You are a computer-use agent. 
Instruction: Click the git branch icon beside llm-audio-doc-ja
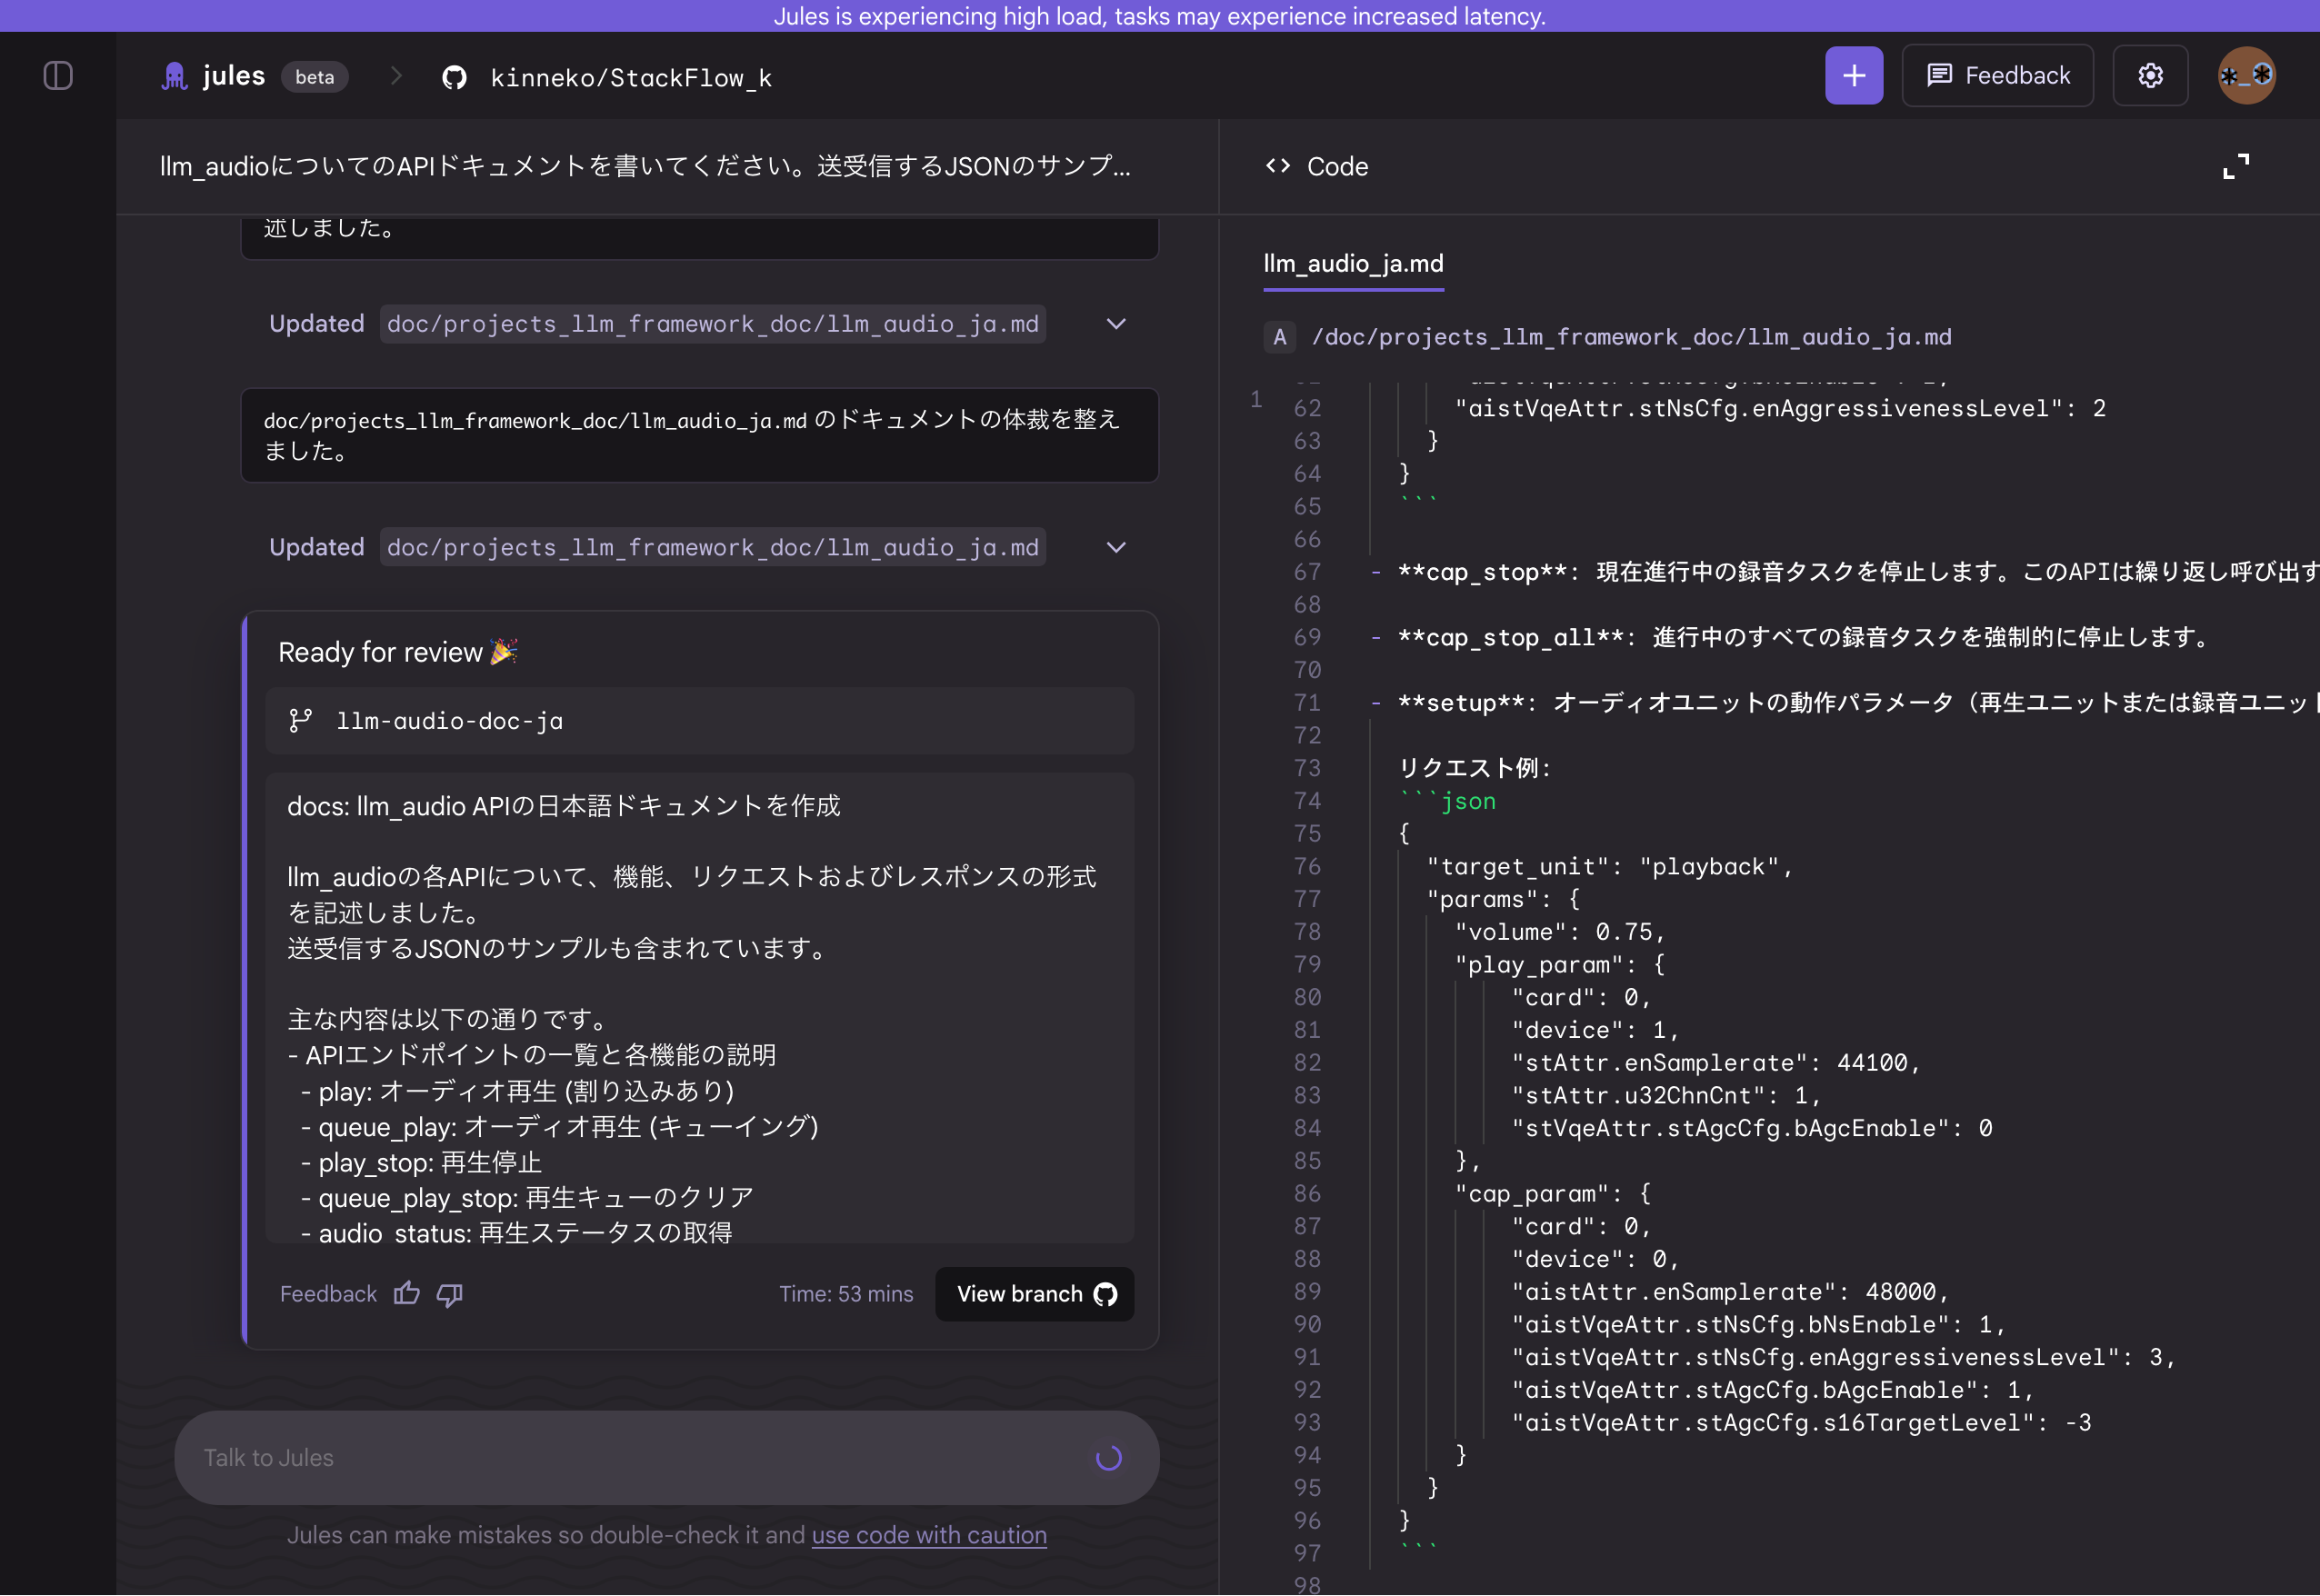[300, 721]
